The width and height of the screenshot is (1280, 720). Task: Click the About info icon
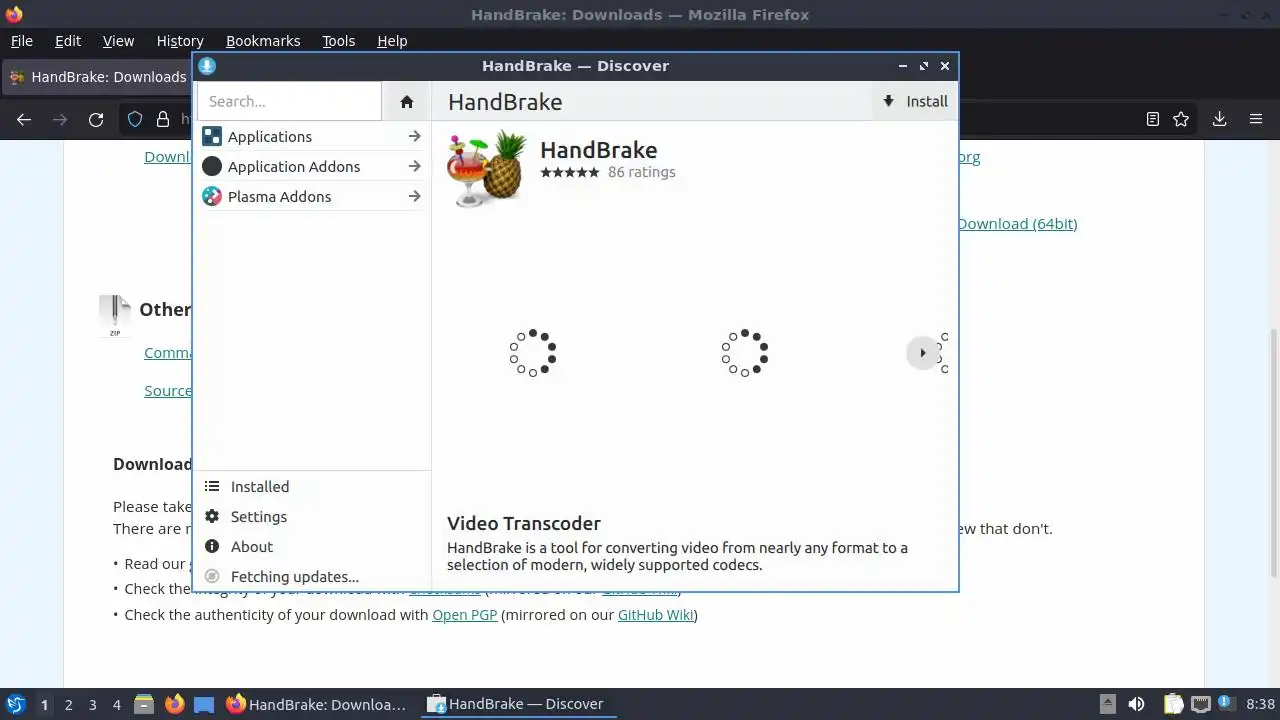coord(212,546)
